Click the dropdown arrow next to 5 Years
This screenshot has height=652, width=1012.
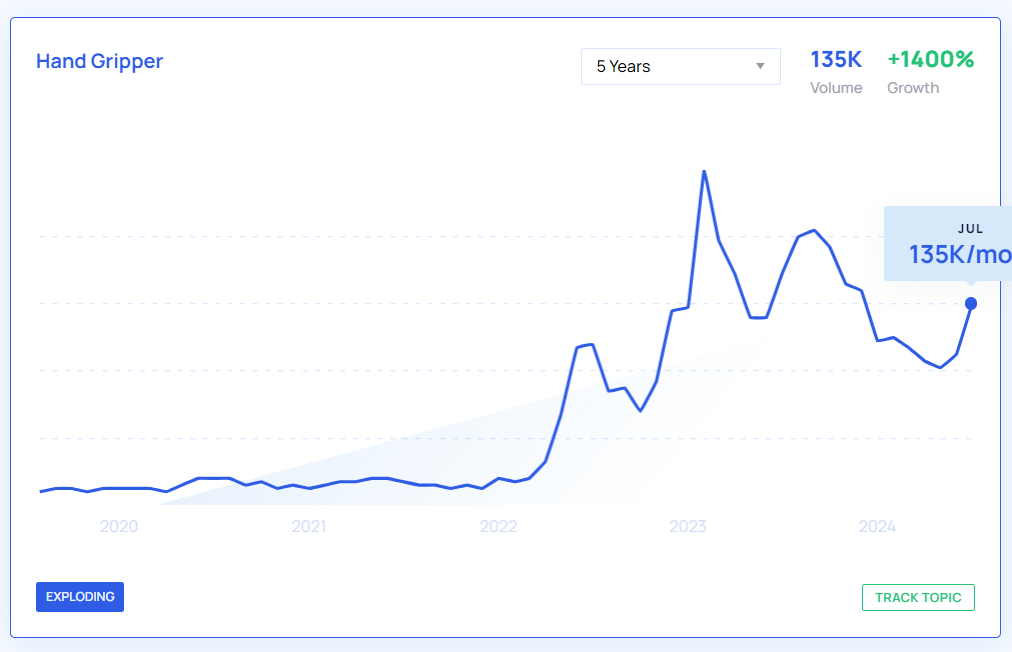pyautogui.click(x=760, y=66)
